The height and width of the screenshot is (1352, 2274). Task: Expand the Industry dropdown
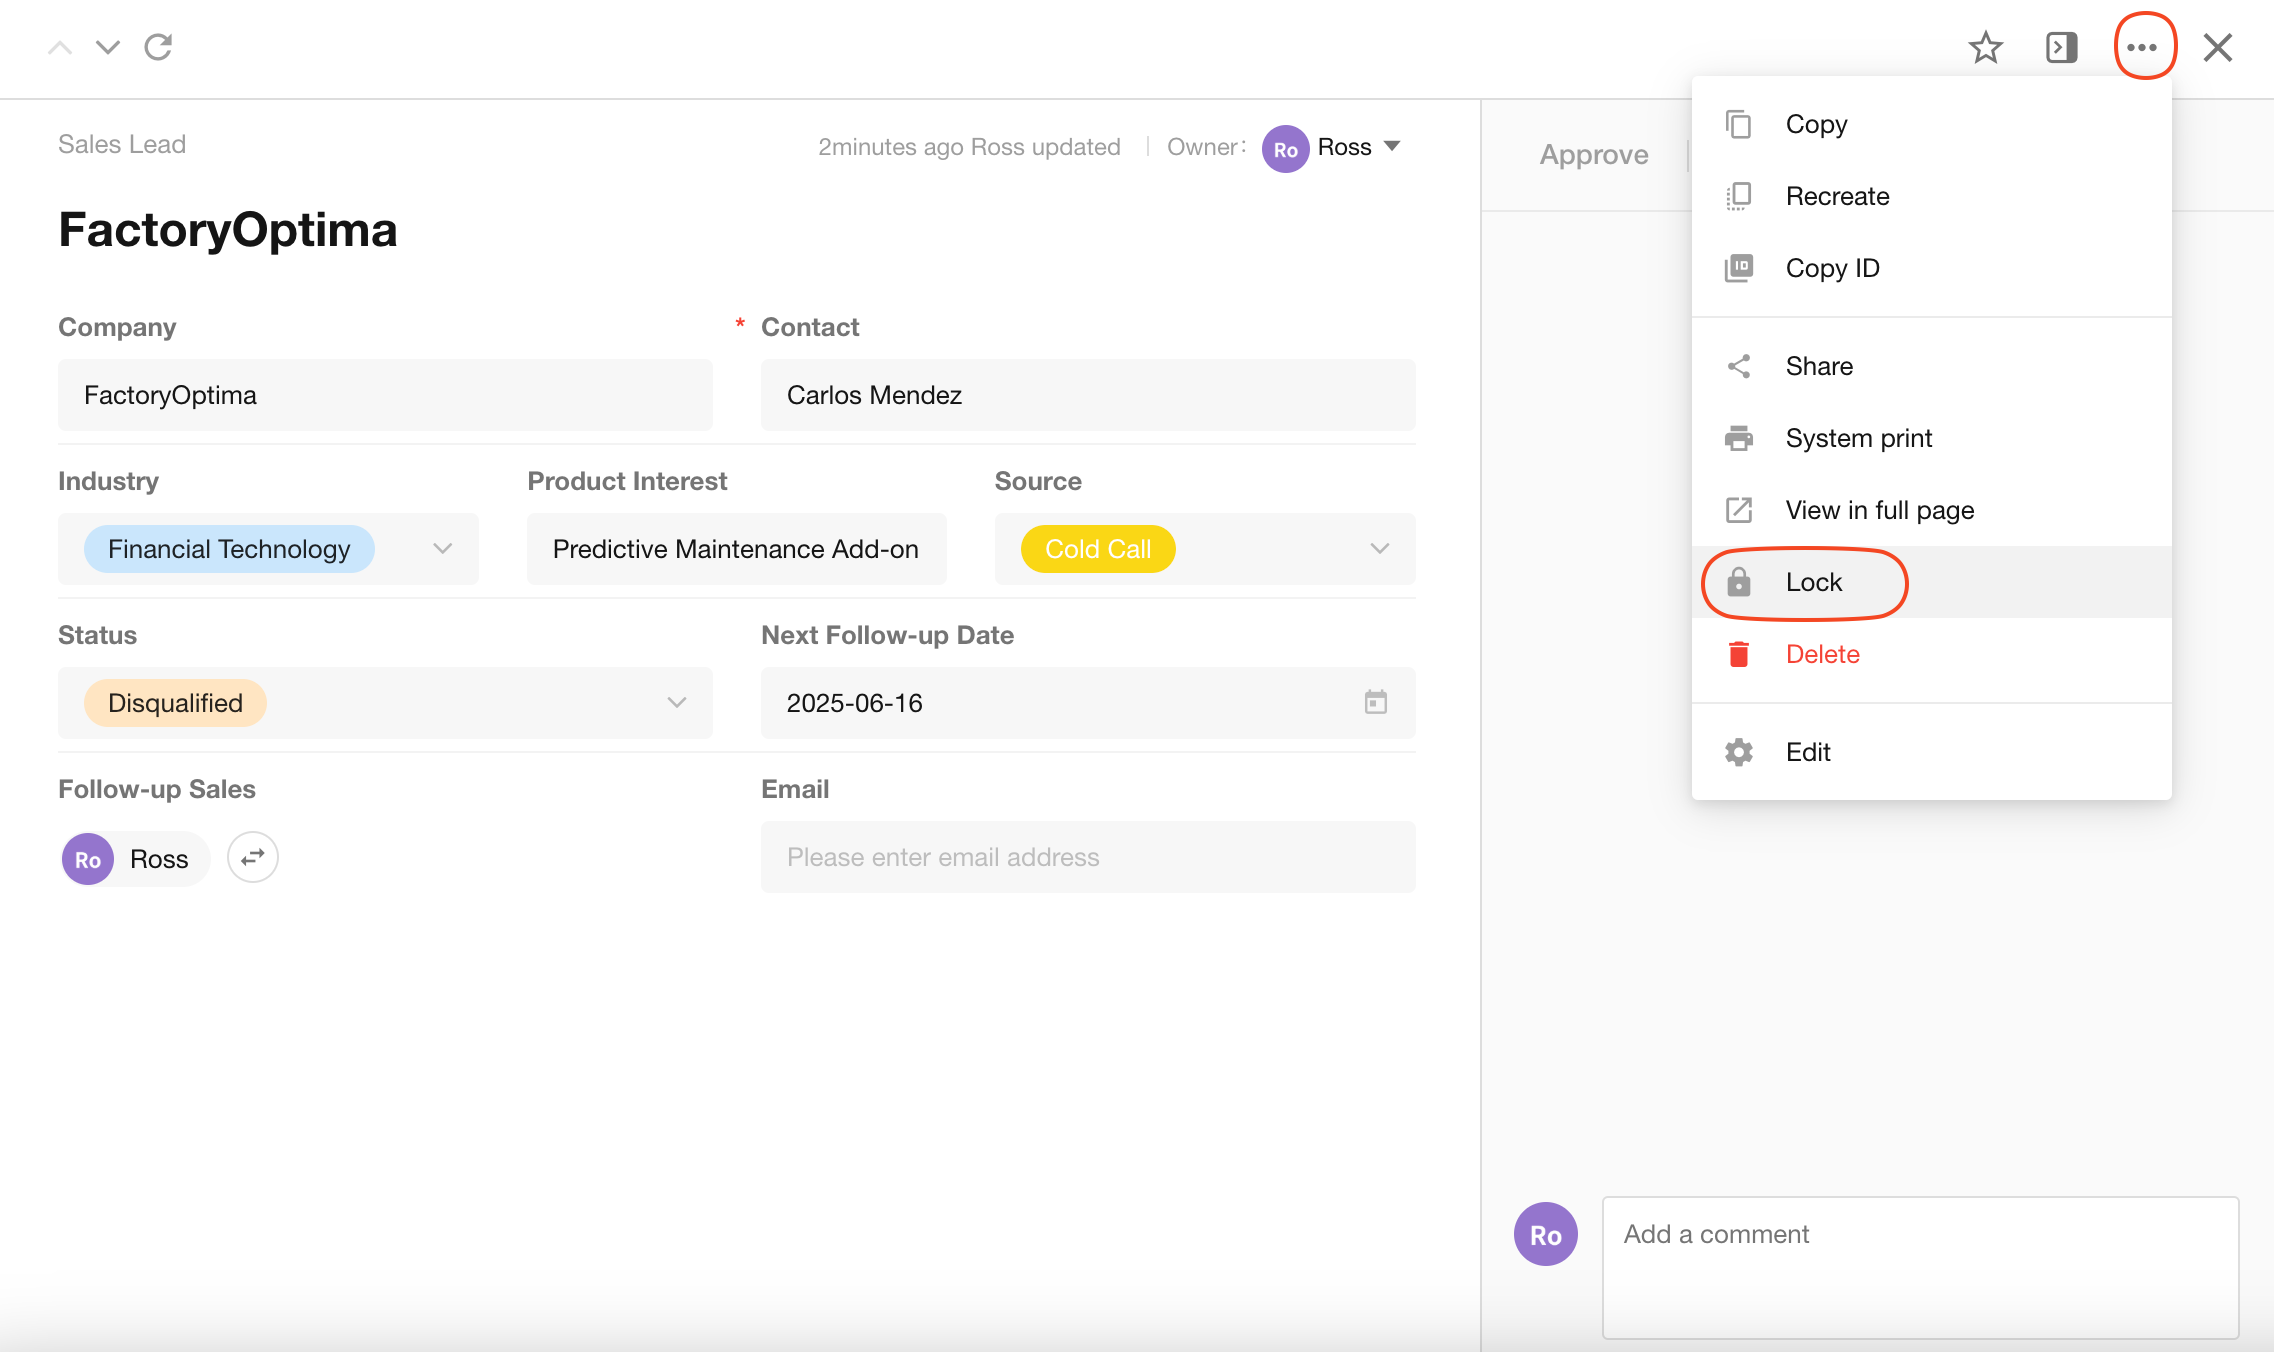click(x=442, y=548)
